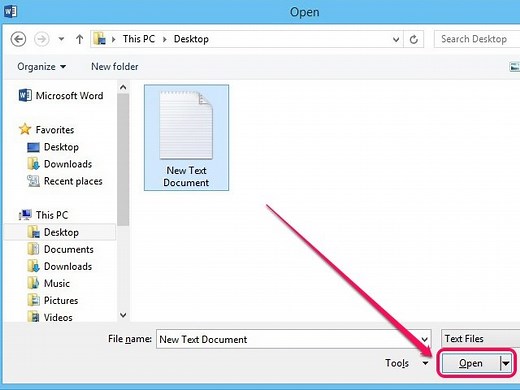Create a New folder
Image resolution: width=520 pixels, height=390 pixels.
coord(115,67)
